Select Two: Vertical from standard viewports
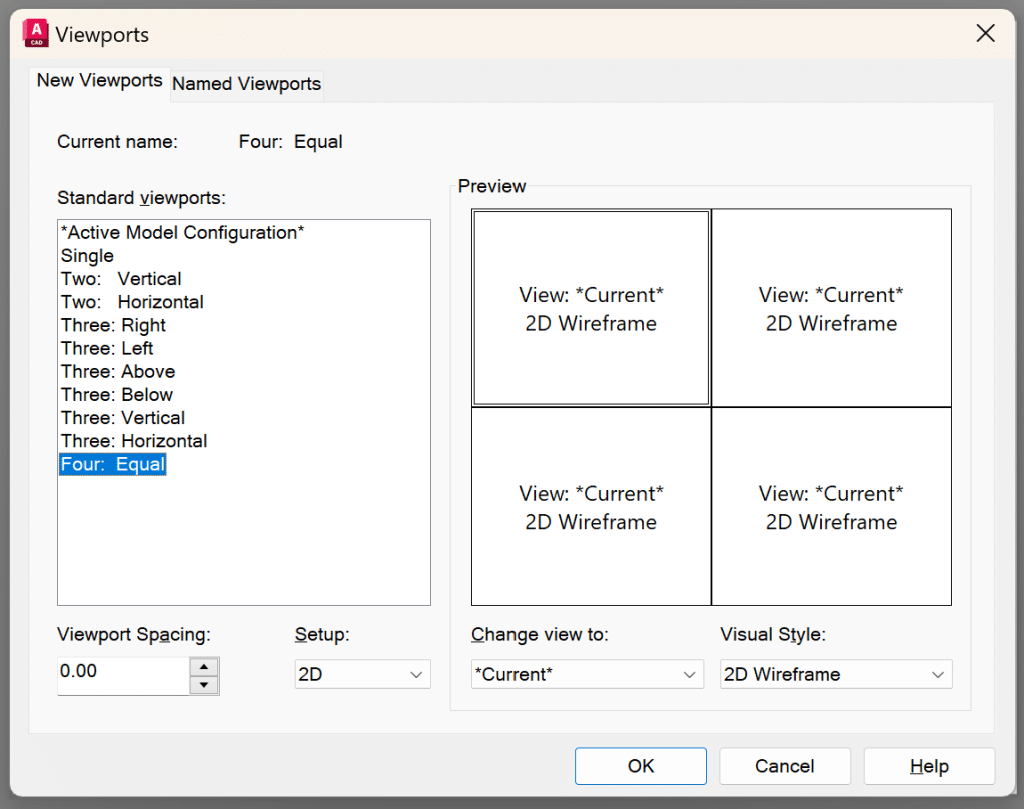The width and height of the screenshot is (1024, 809). 120,278
